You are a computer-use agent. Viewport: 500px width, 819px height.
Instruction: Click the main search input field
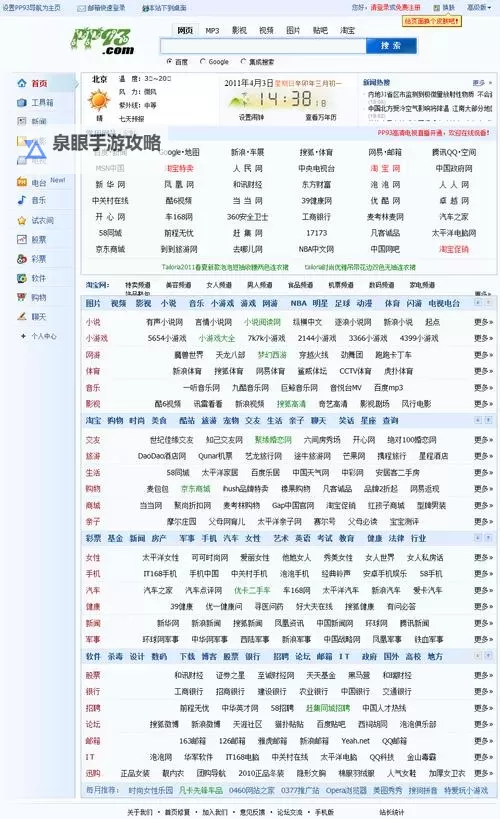263,46
